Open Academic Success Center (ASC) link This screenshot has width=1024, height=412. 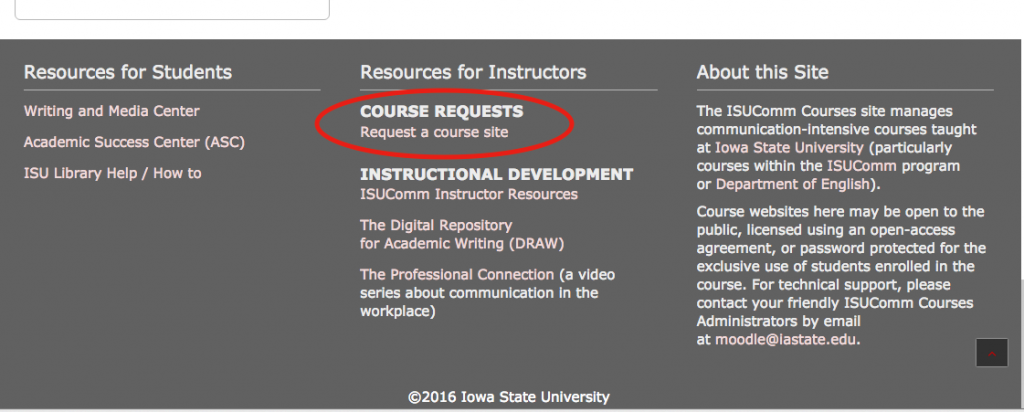point(135,142)
